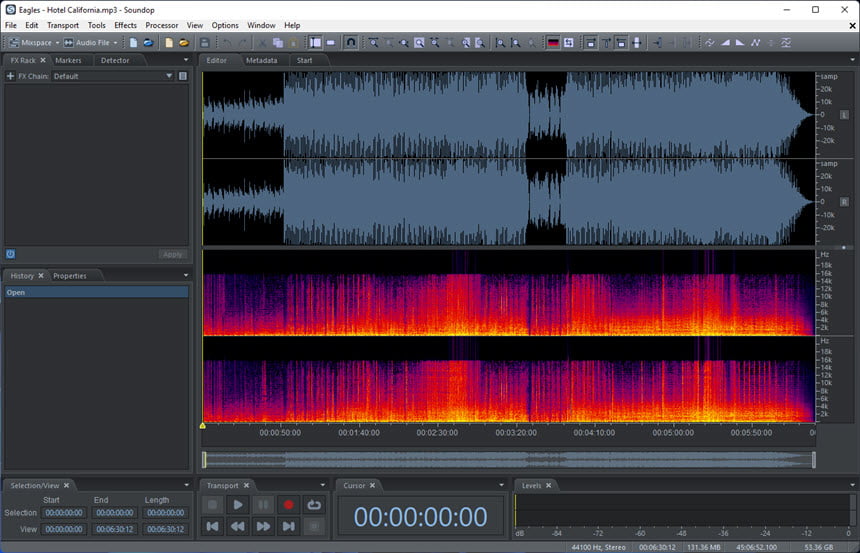860x553 pixels.
Task: Zoom to selection icon
Action: pos(419,42)
